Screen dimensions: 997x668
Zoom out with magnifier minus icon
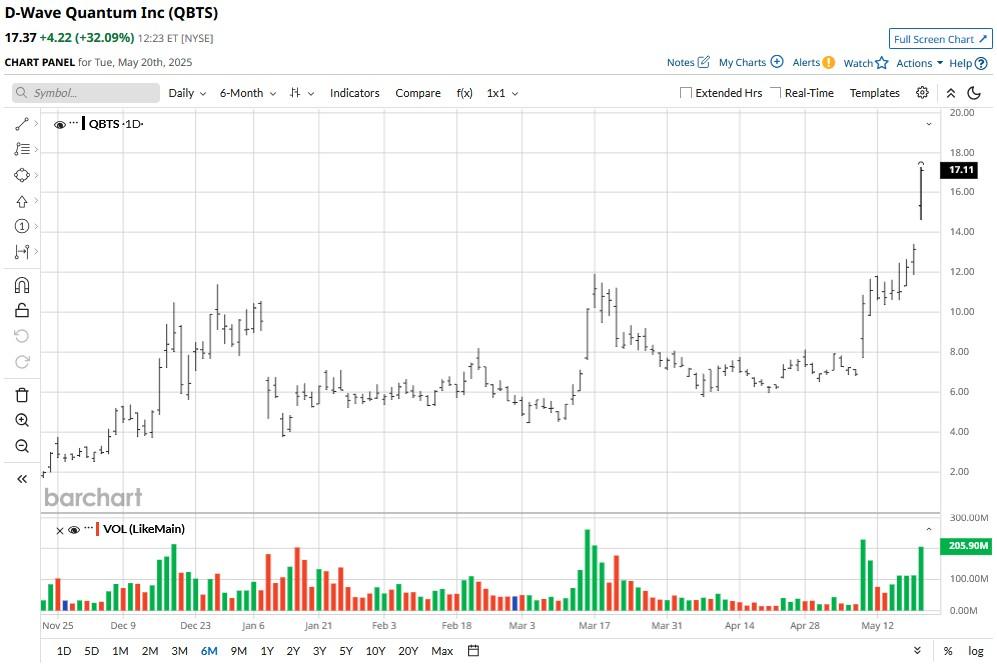pos(22,446)
